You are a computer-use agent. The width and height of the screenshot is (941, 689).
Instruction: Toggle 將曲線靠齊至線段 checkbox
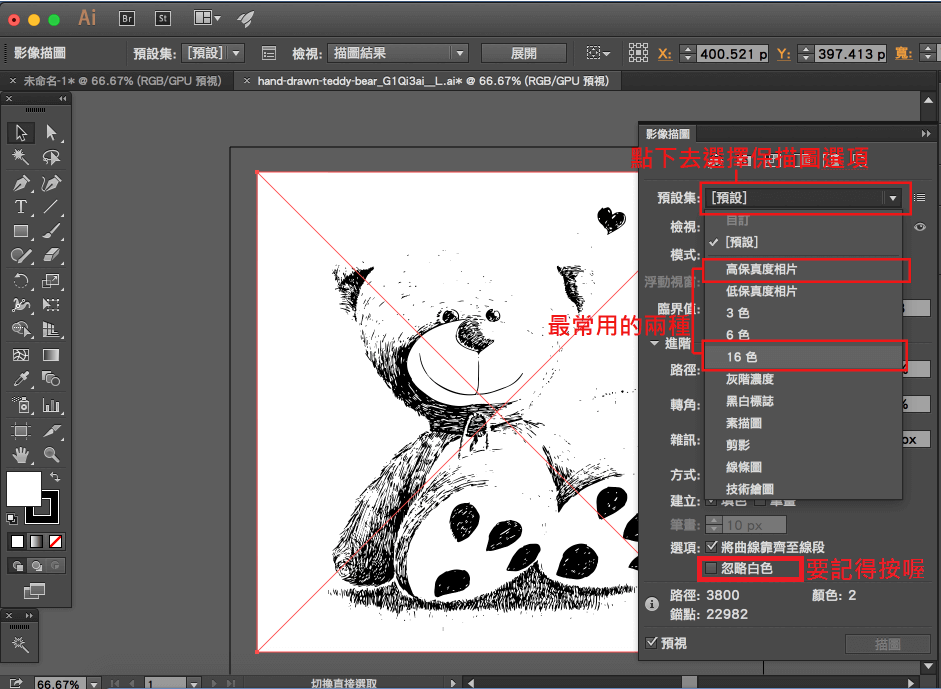[711, 547]
